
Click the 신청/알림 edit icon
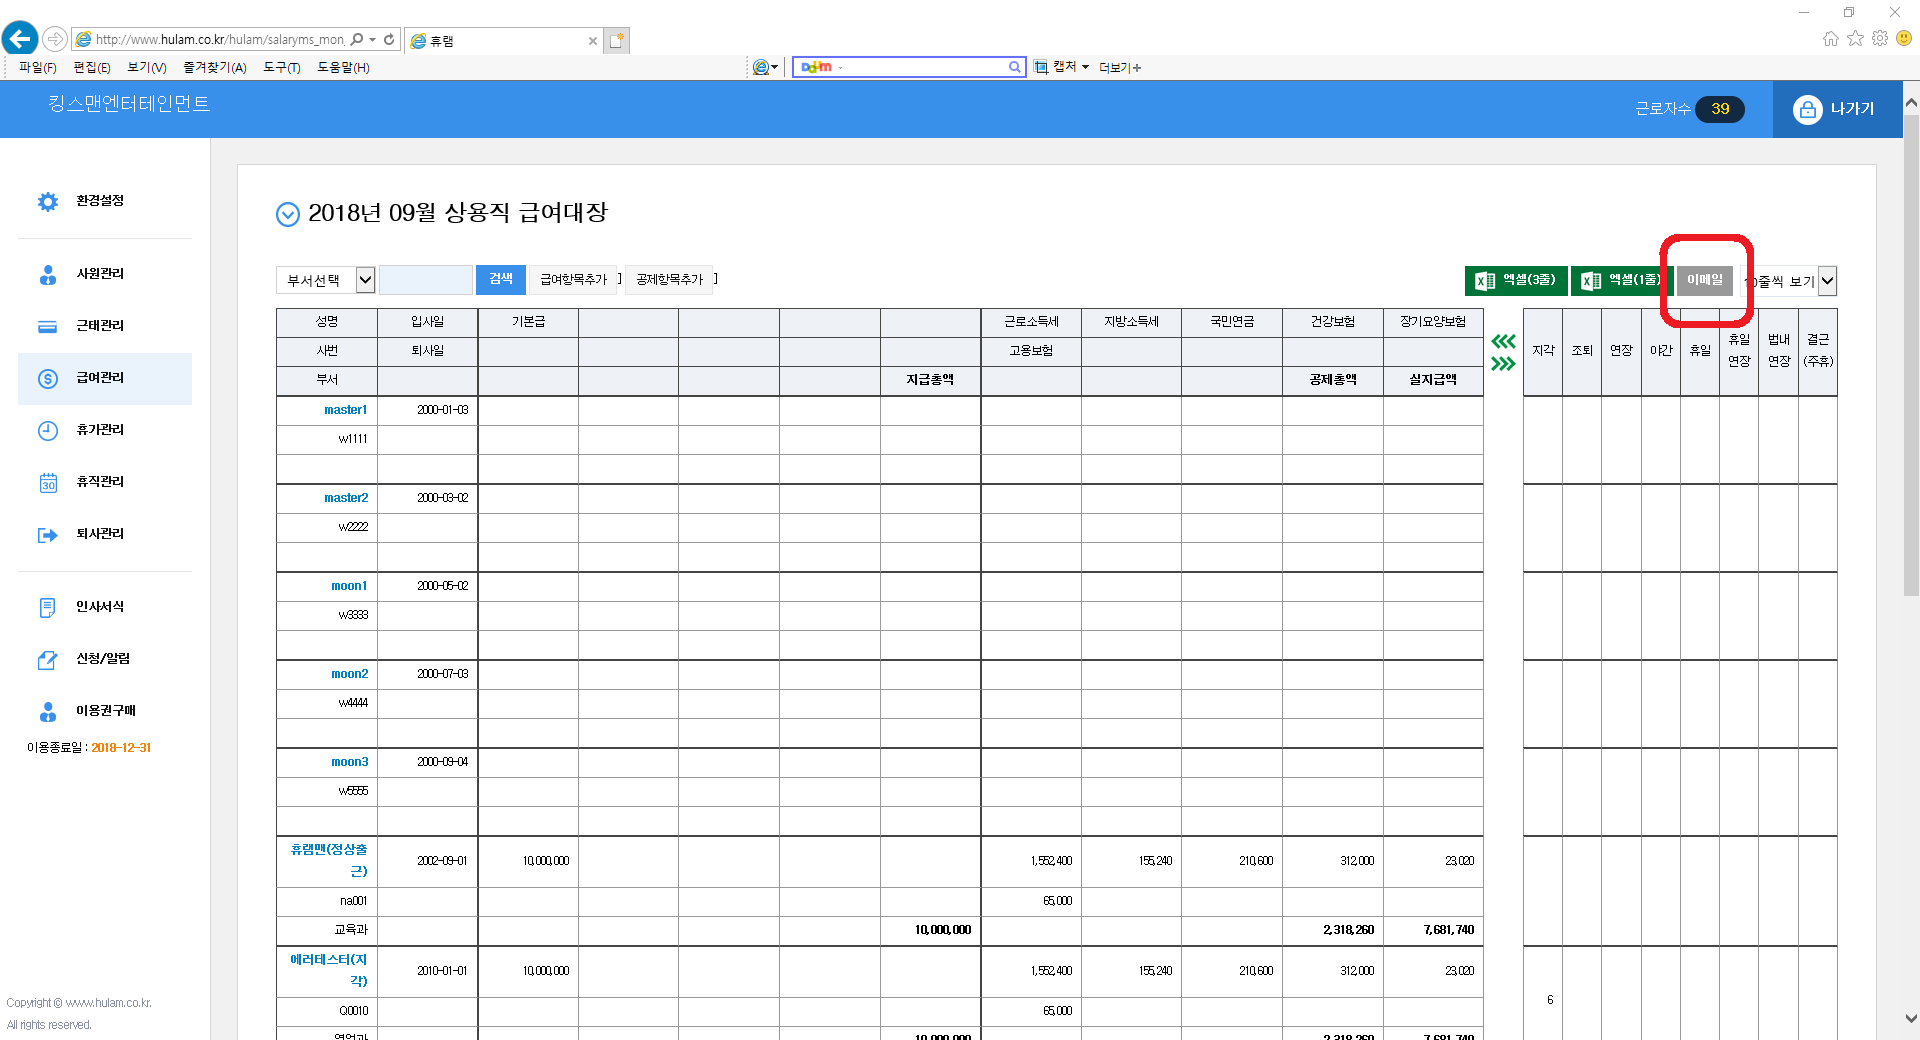pos(48,660)
